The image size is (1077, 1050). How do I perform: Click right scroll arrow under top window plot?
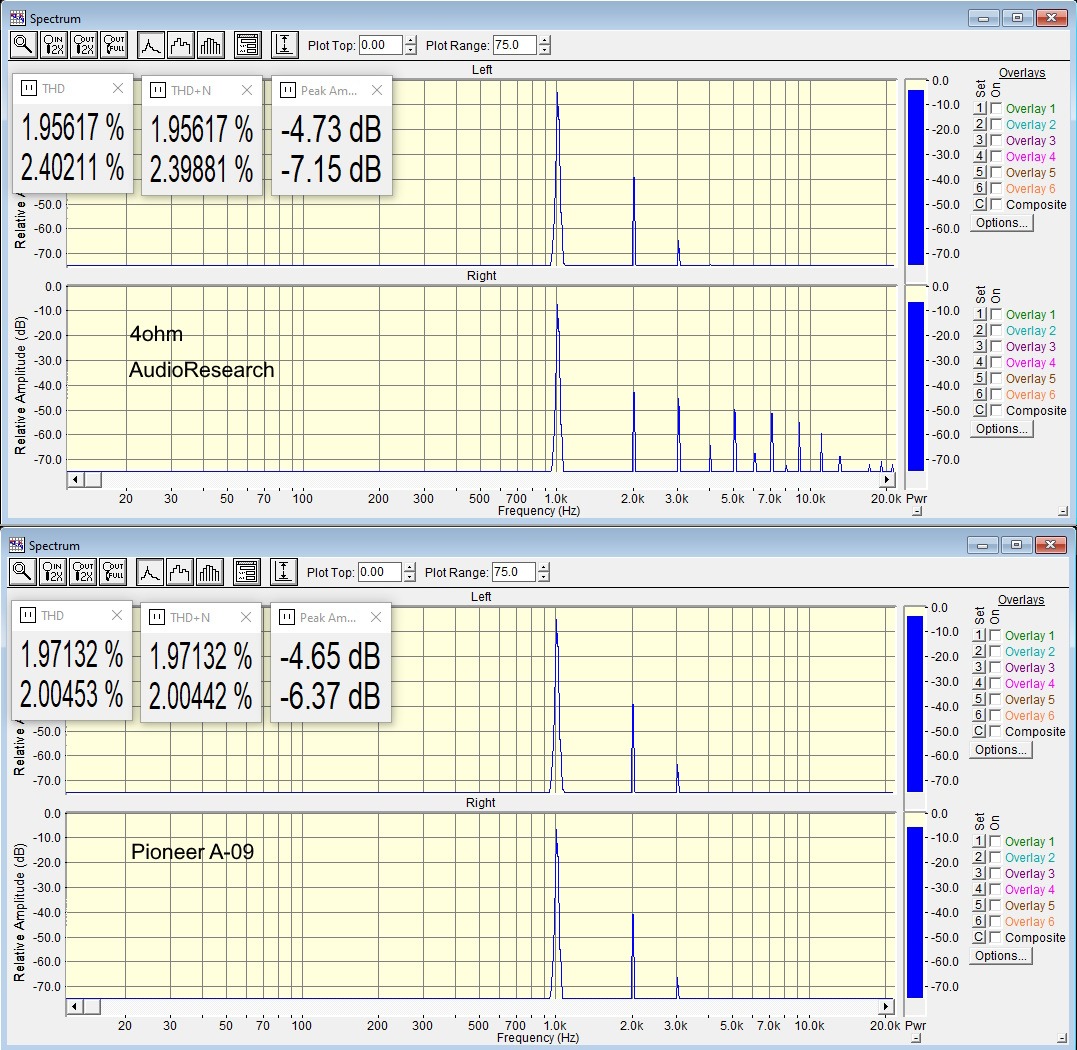887,479
